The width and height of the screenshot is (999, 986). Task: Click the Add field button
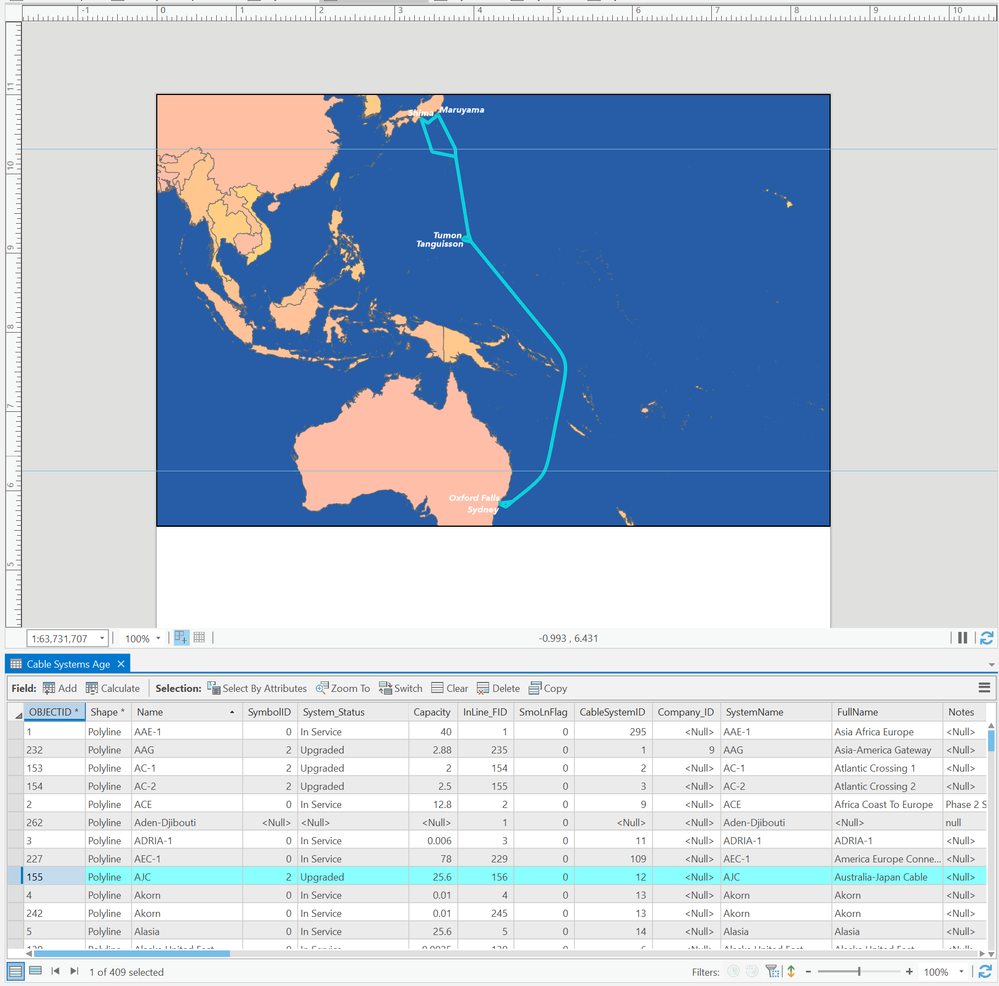click(x=59, y=688)
